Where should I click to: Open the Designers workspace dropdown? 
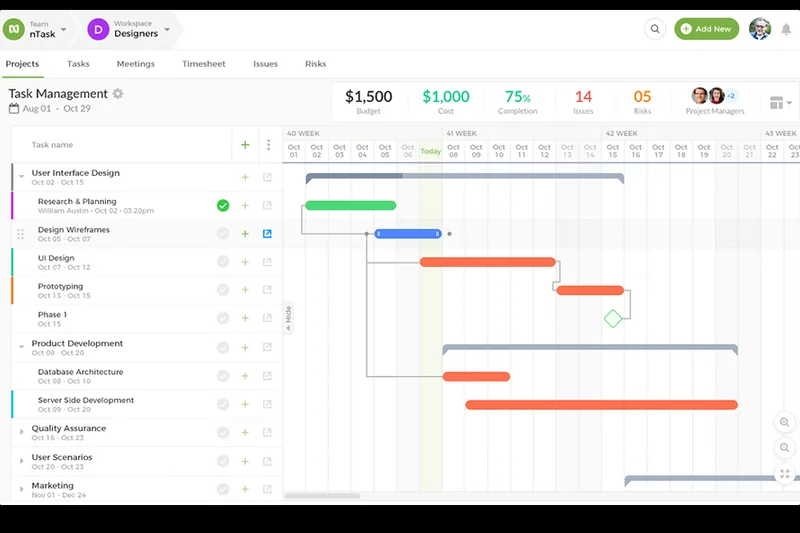pyautogui.click(x=167, y=29)
